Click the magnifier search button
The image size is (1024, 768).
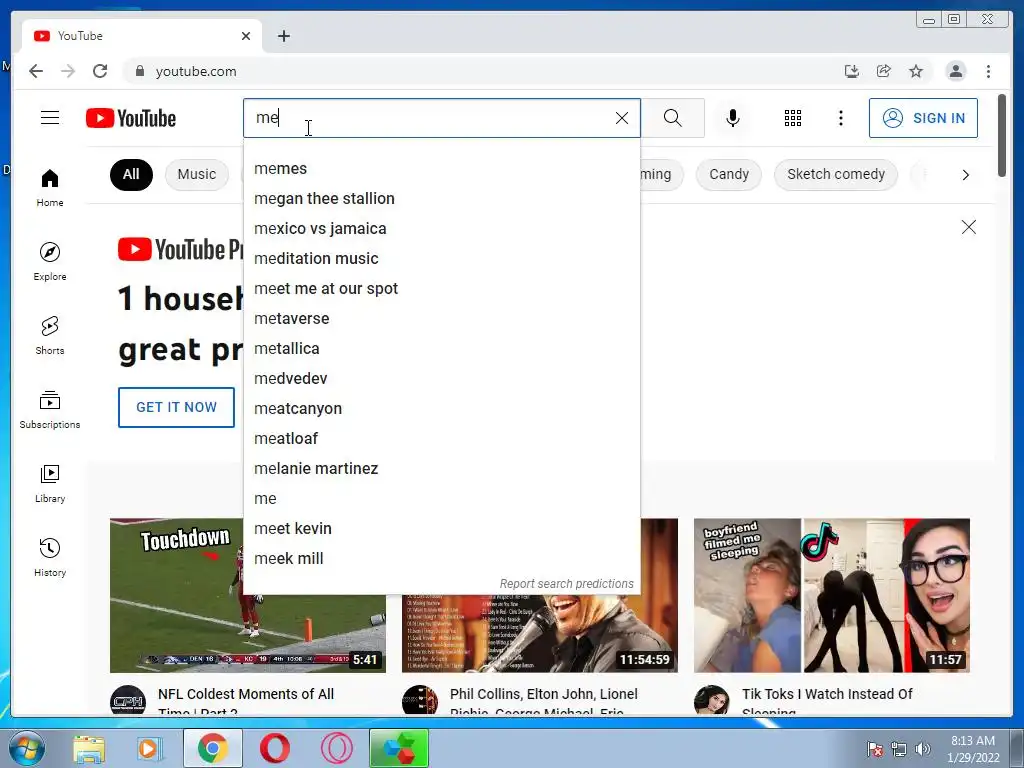pyautogui.click(x=673, y=118)
